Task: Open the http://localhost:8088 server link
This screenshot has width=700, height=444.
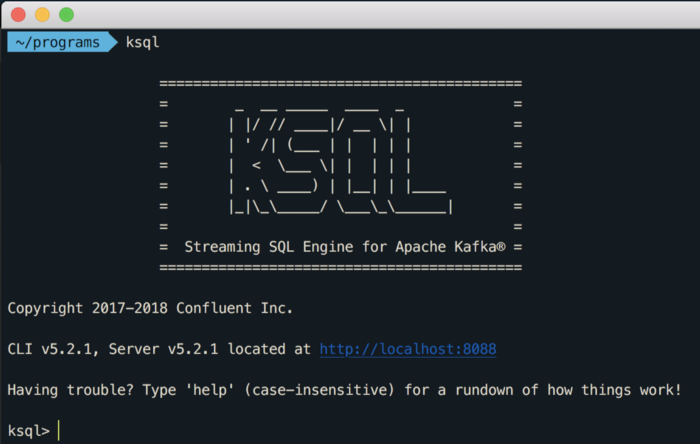Action: (408, 349)
